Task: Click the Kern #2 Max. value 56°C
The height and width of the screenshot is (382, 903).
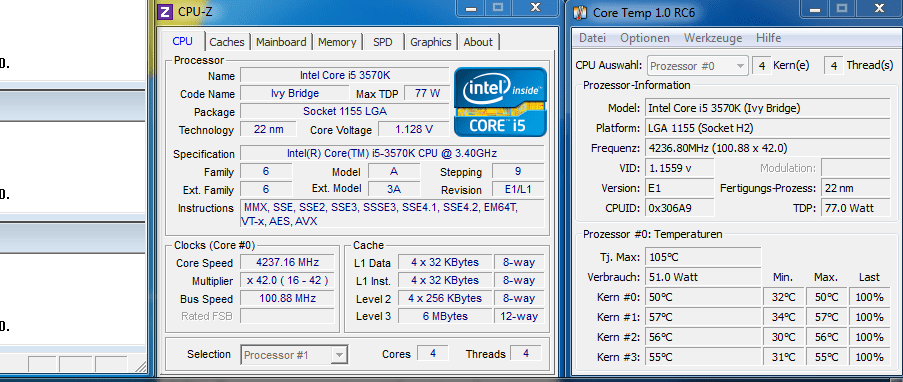Action: 826,337
